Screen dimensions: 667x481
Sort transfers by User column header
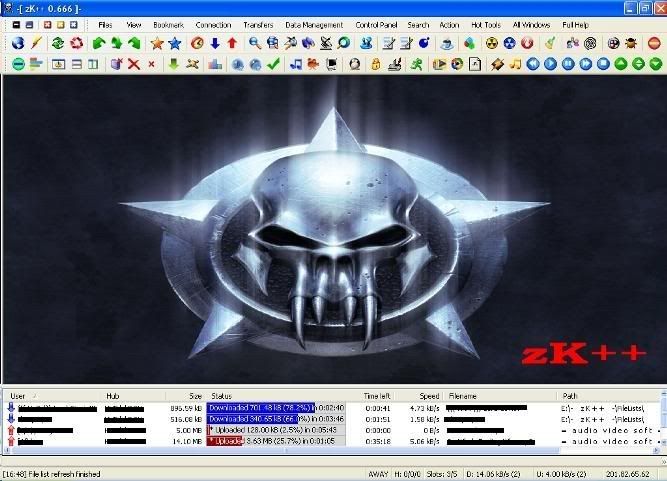54,396
